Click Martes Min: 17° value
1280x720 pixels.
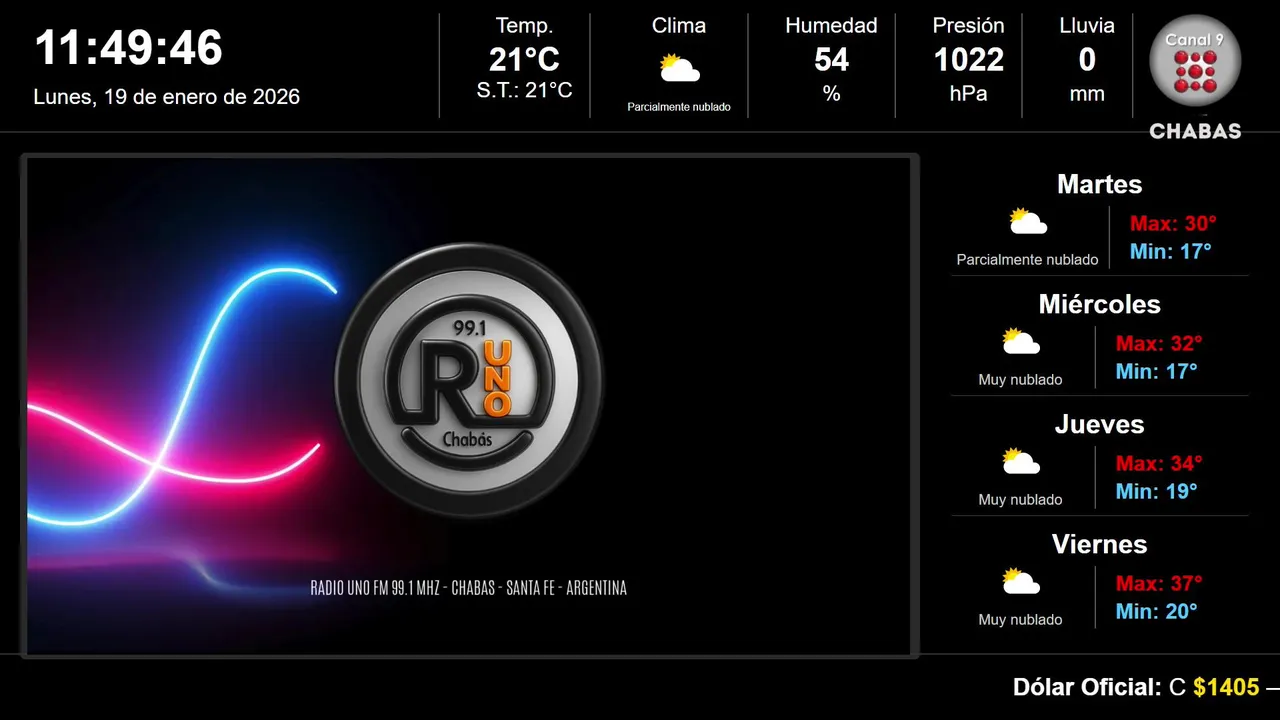point(1170,251)
